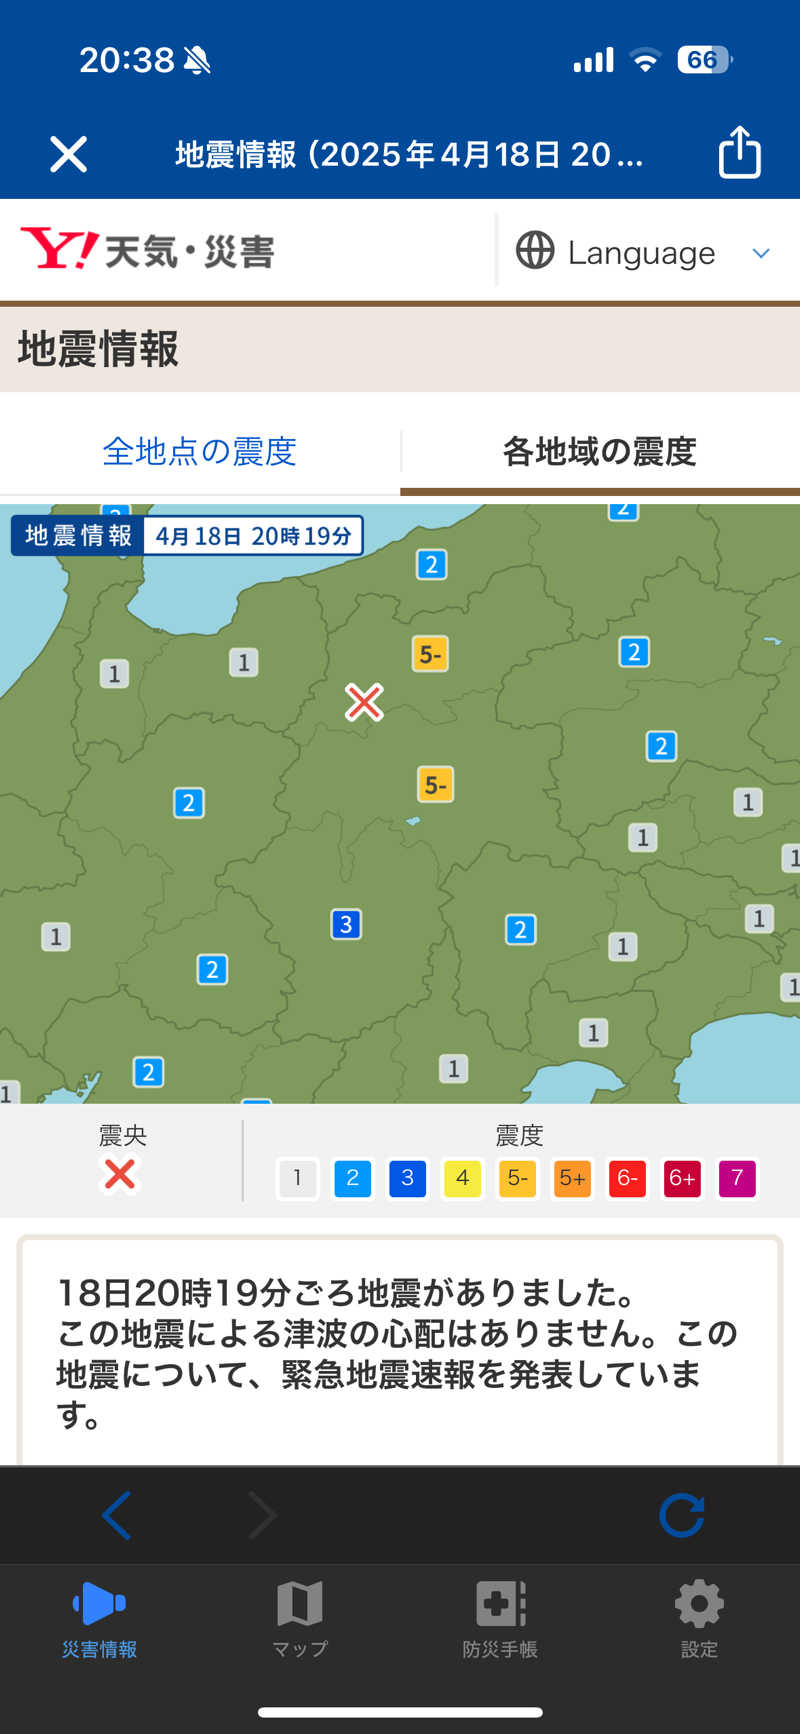
Task: Open Yahoo 天気・災害 logo link
Action: pos(148,250)
